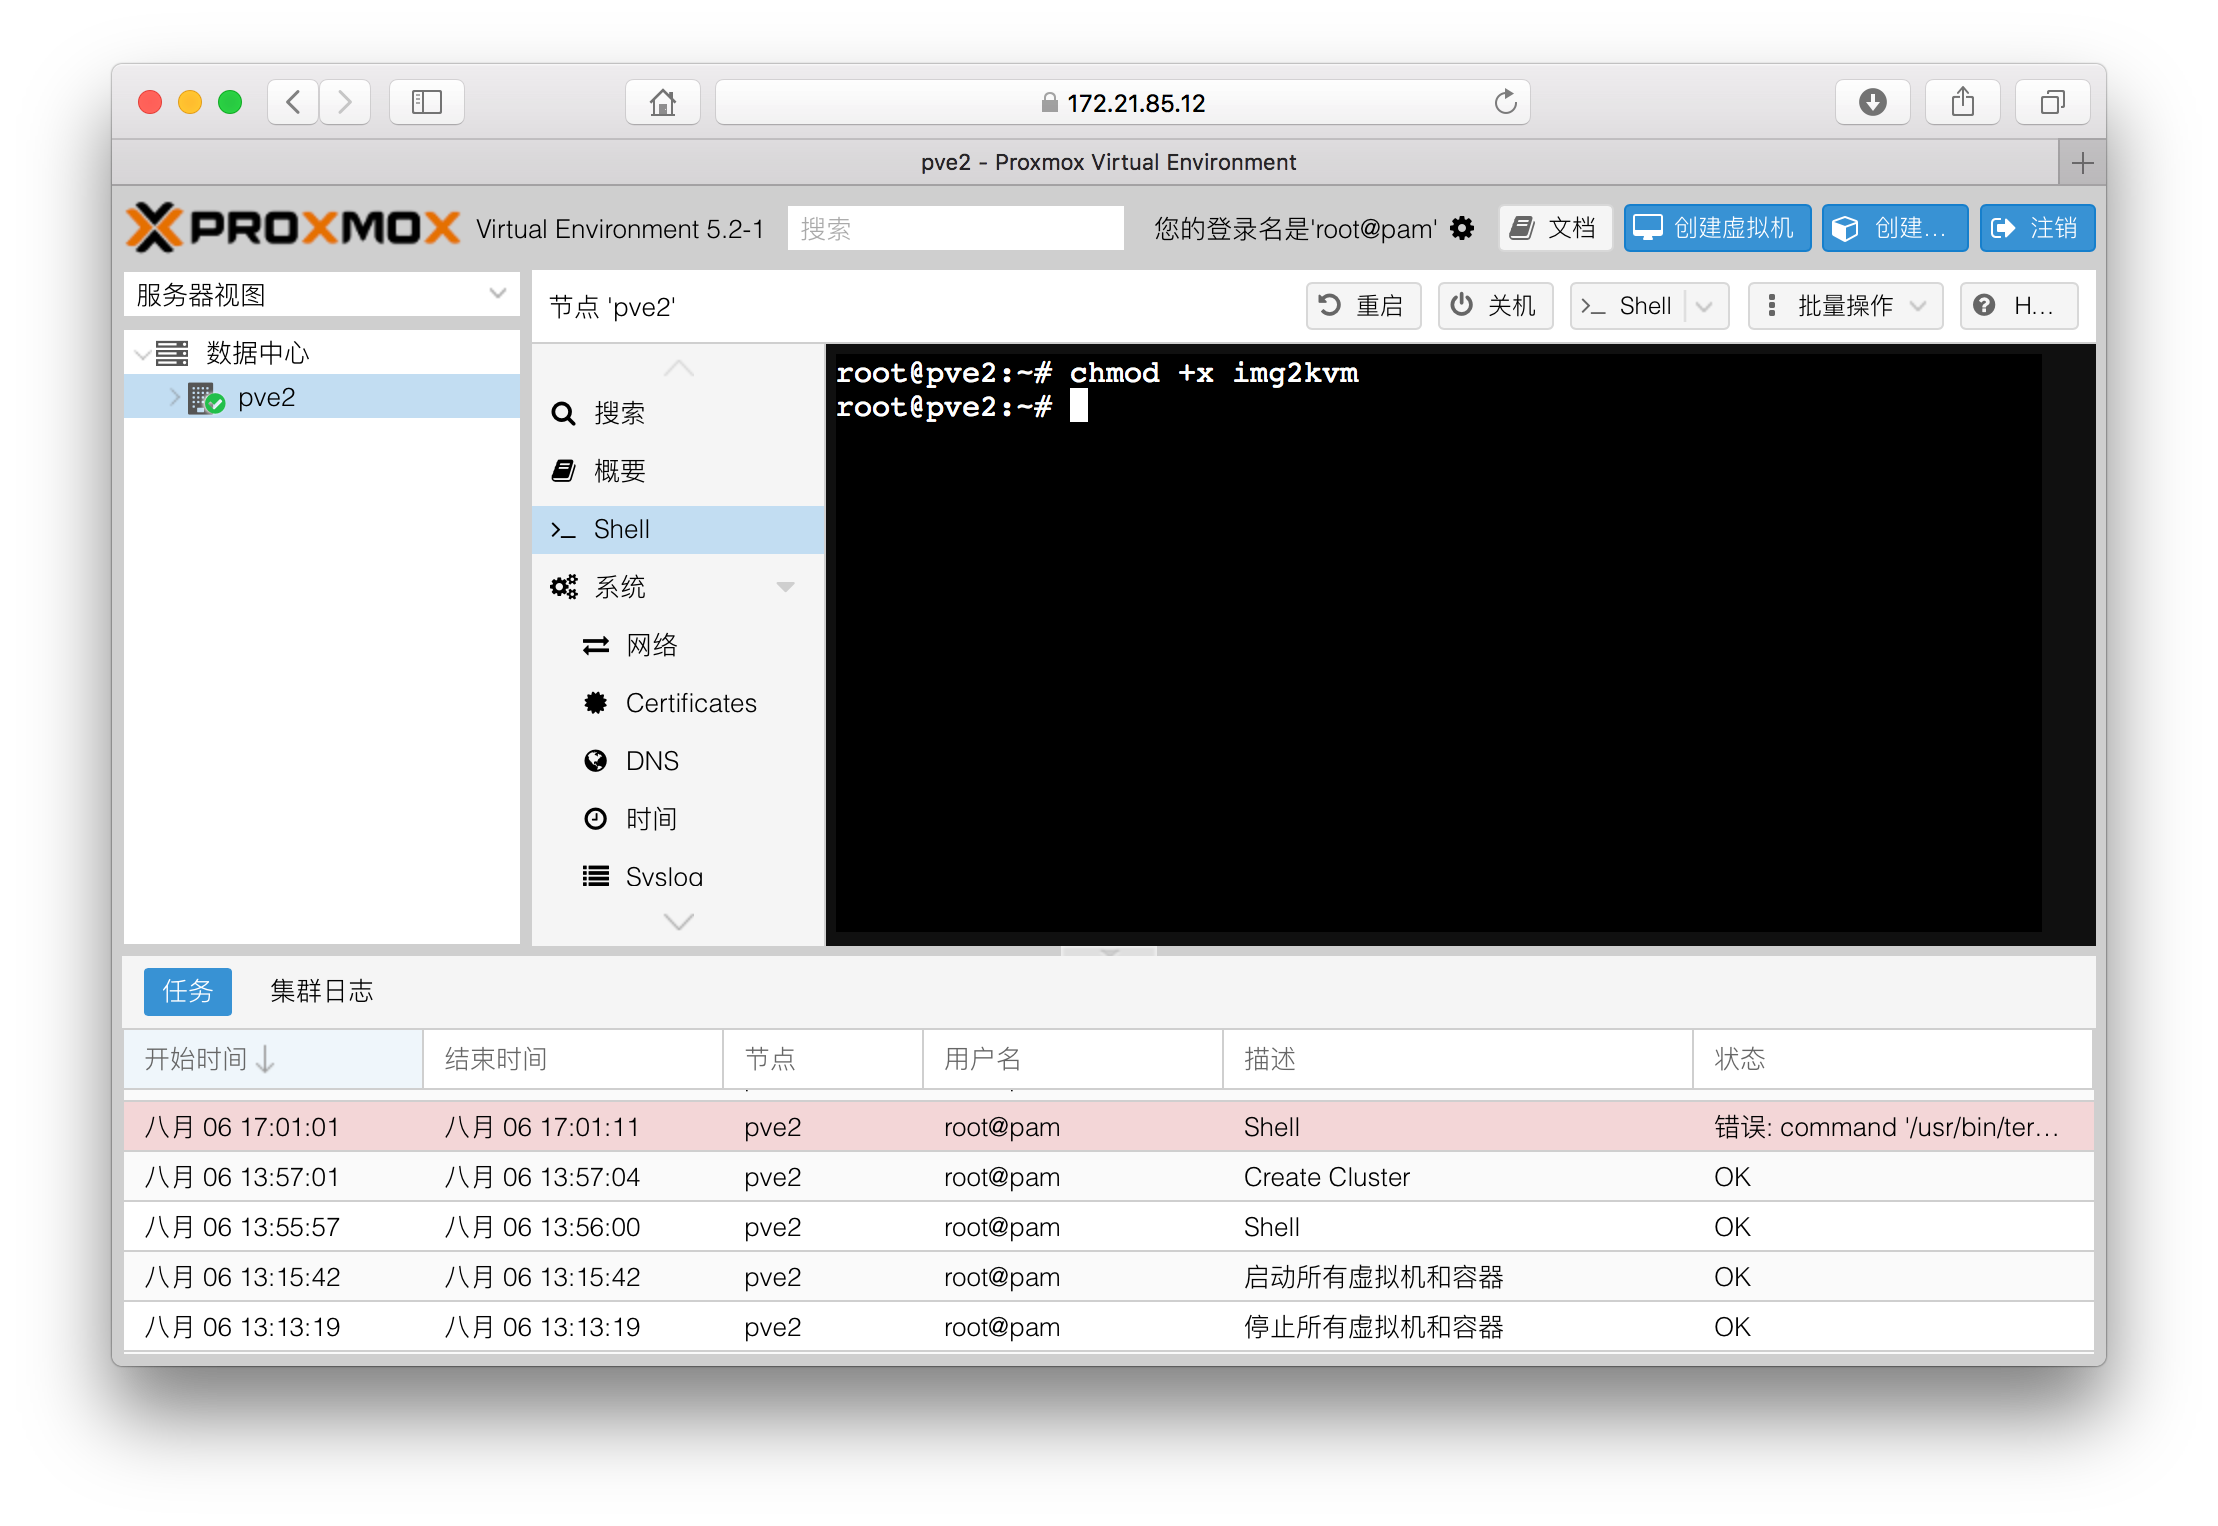The width and height of the screenshot is (2218, 1526).
Task: Click inside the shell terminal
Action: (1438, 643)
